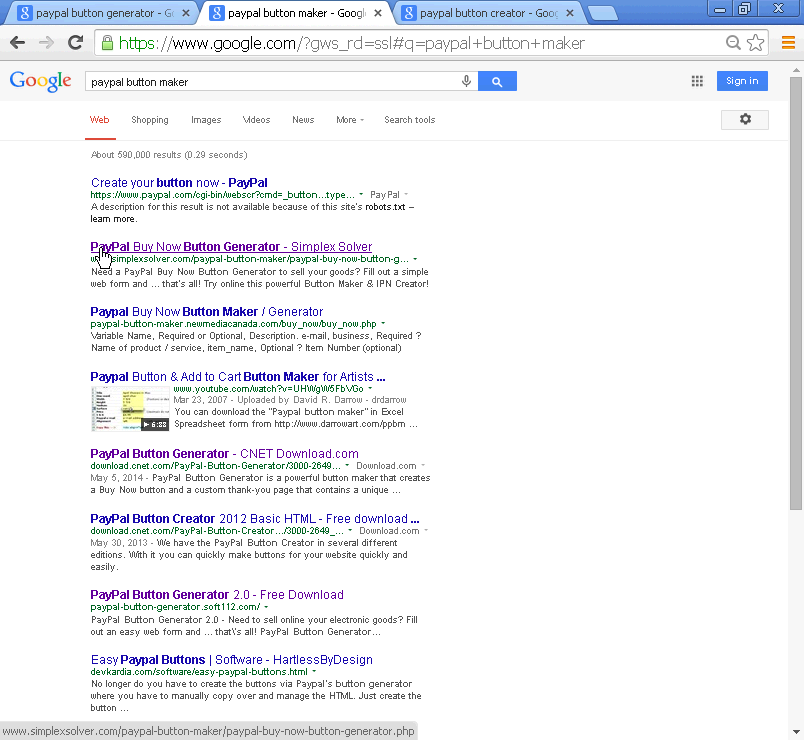Reload the page with refresh icon
The image size is (804, 740).
click(76, 43)
